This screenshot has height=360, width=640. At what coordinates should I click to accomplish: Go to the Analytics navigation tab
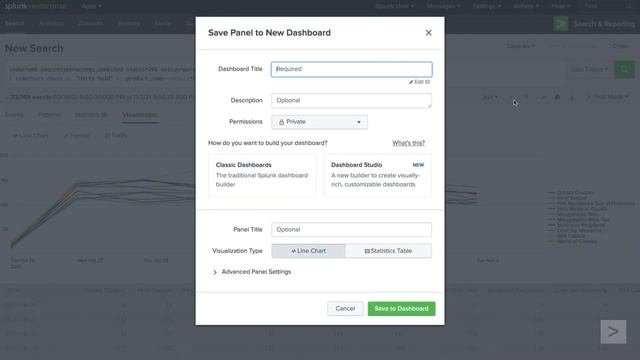point(51,23)
